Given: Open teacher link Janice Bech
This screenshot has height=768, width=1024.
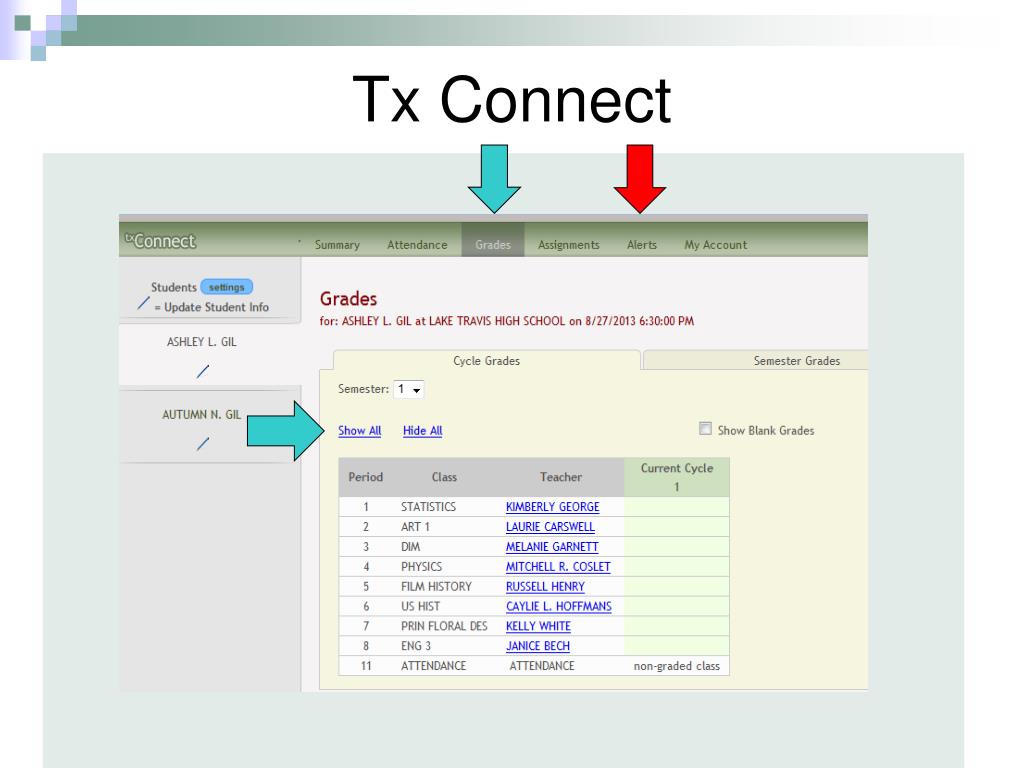Looking at the screenshot, I should click(537, 646).
